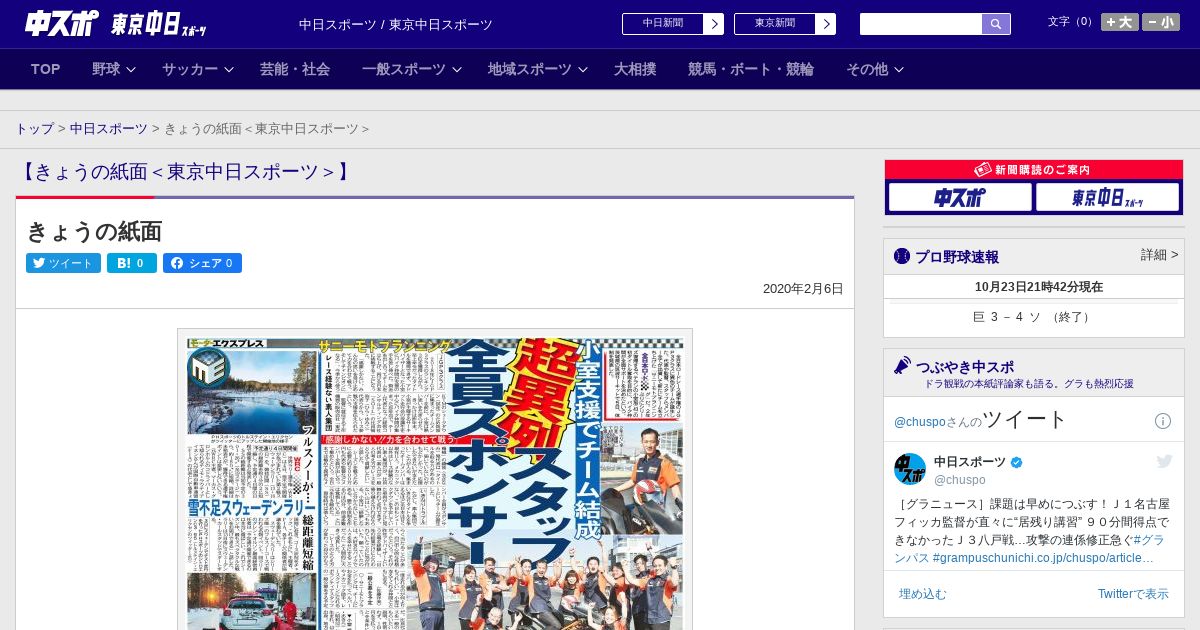Increase font size with 大 button
The height and width of the screenshot is (630, 1200).
click(1120, 22)
